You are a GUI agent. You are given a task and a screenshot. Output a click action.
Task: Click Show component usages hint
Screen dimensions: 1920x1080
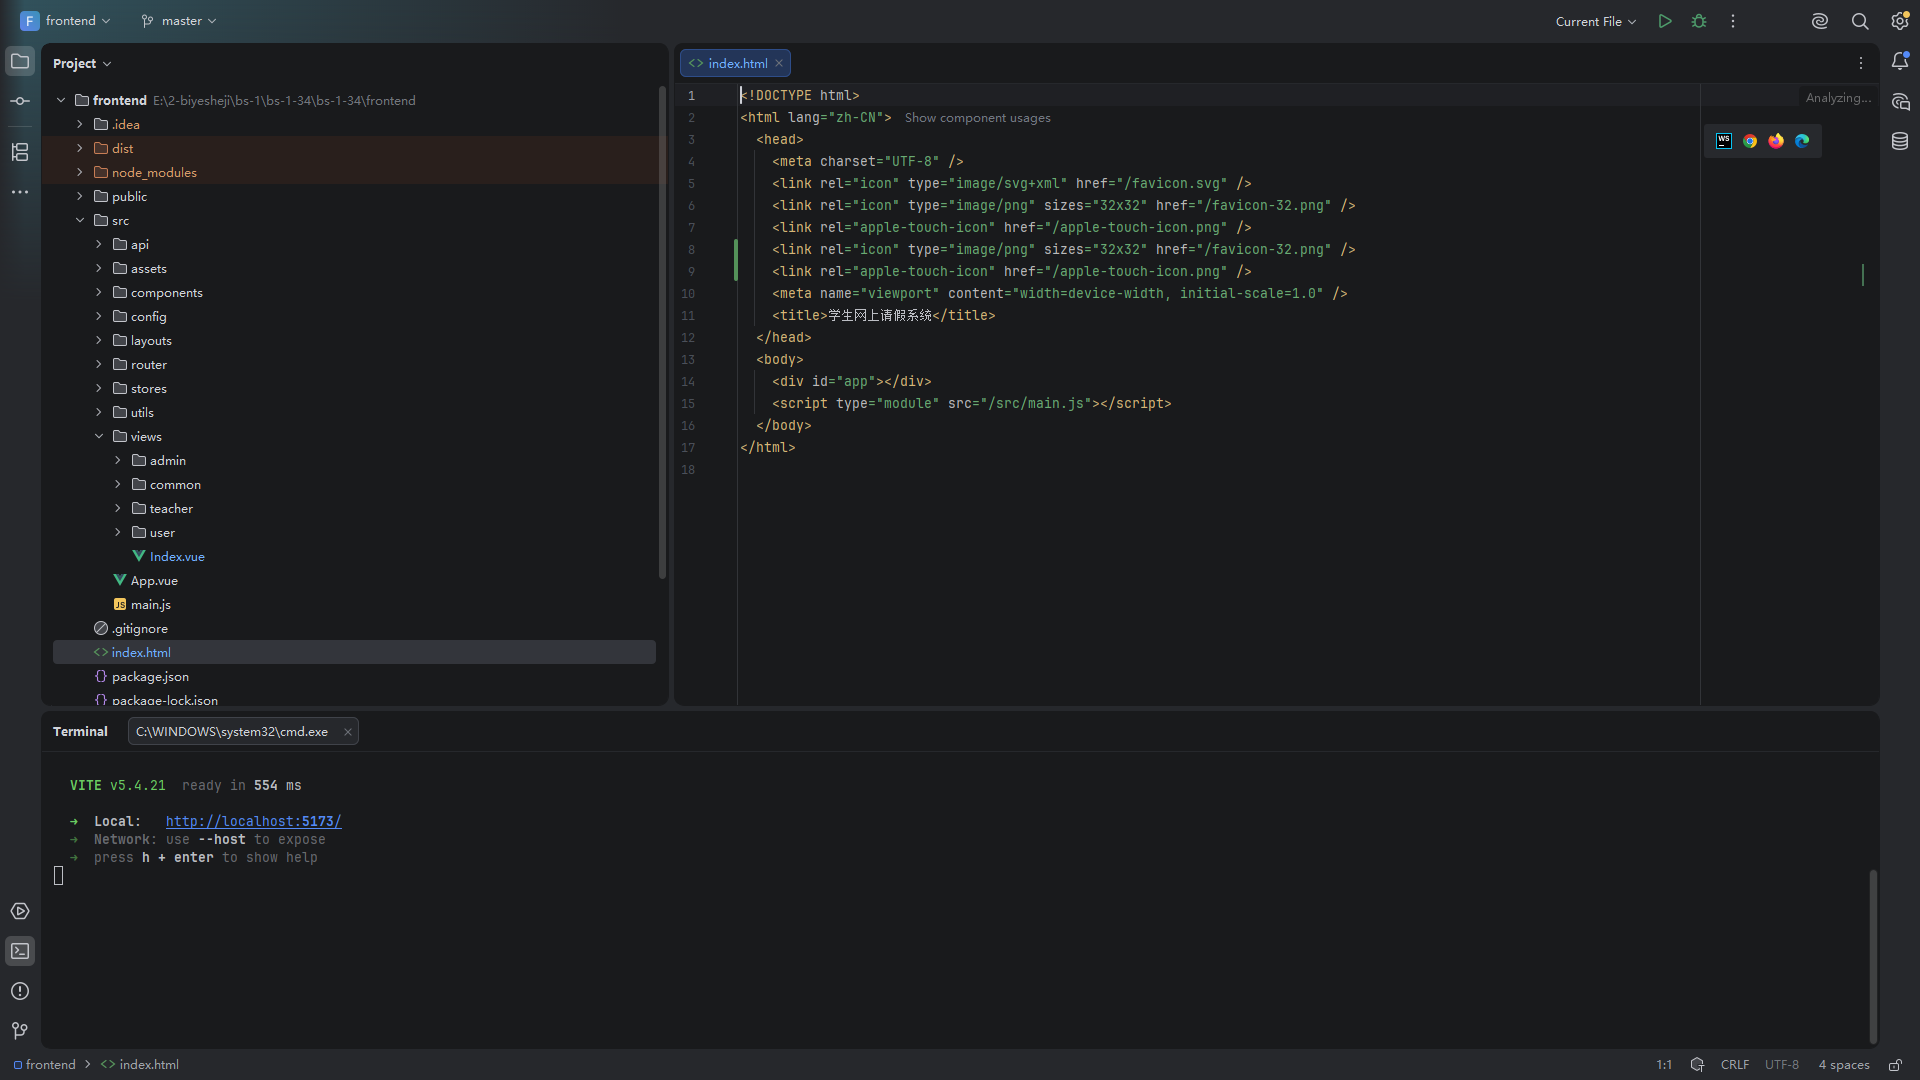[x=977, y=118]
